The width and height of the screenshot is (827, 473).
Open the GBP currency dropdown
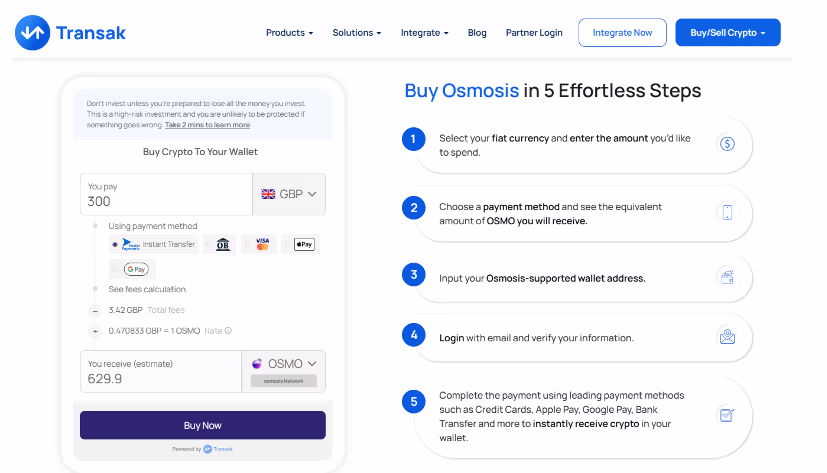pyautogui.click(x=288, y=194)
